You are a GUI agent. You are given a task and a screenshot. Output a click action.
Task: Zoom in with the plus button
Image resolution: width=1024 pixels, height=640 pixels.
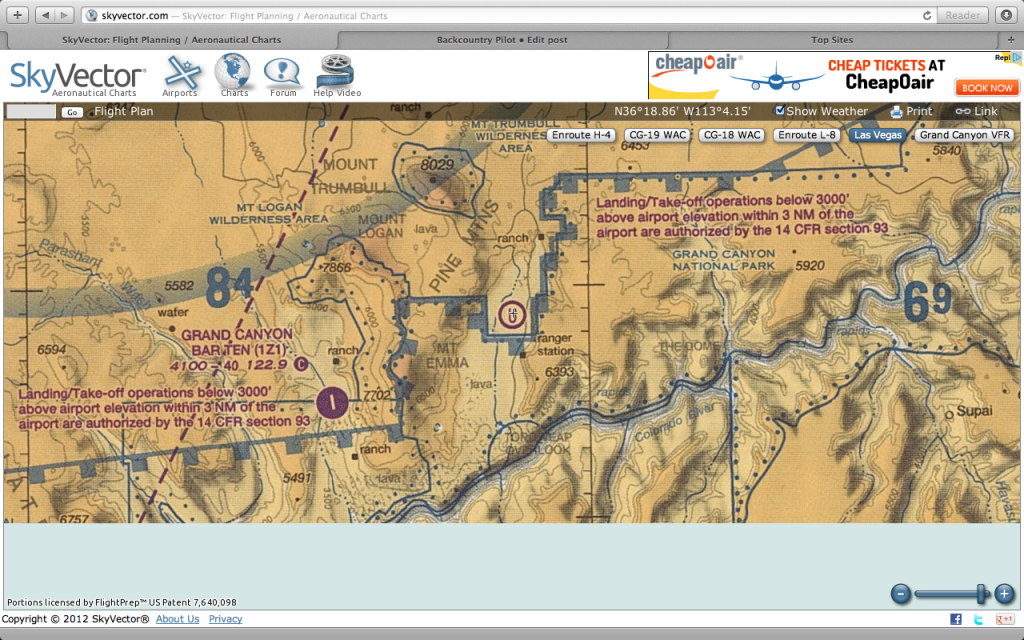pos(1004,594)
